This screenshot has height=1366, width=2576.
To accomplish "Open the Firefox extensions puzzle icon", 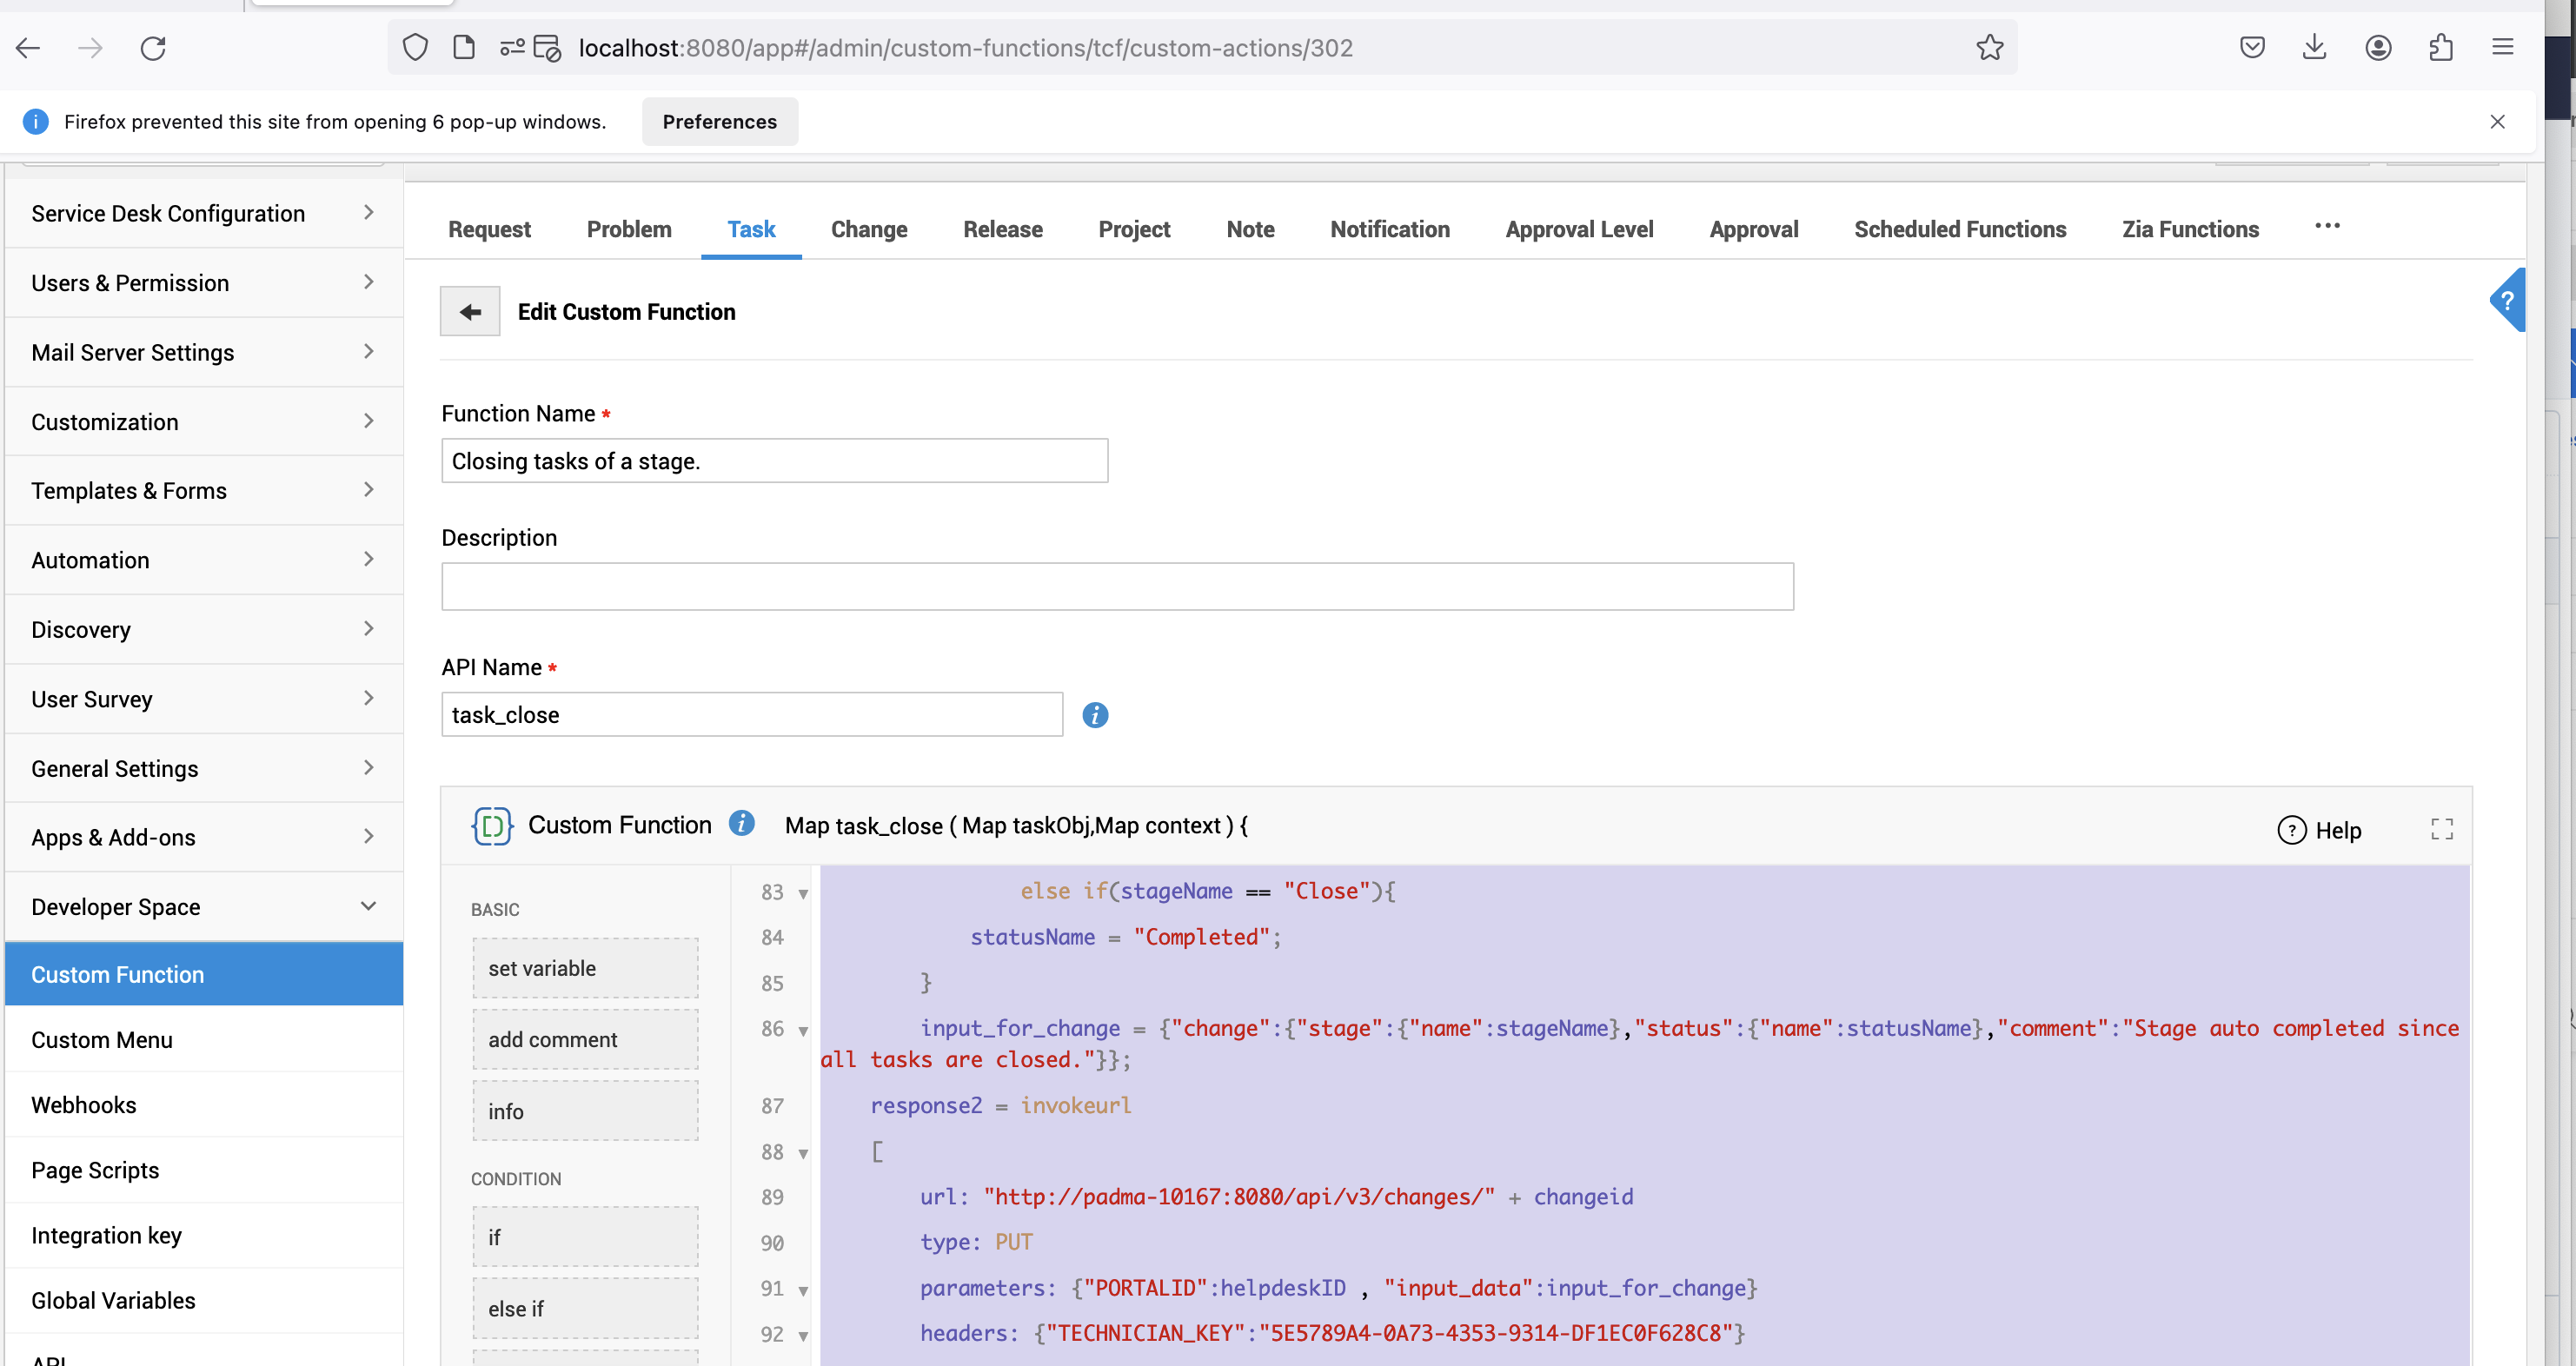I will click(2440, 47).
